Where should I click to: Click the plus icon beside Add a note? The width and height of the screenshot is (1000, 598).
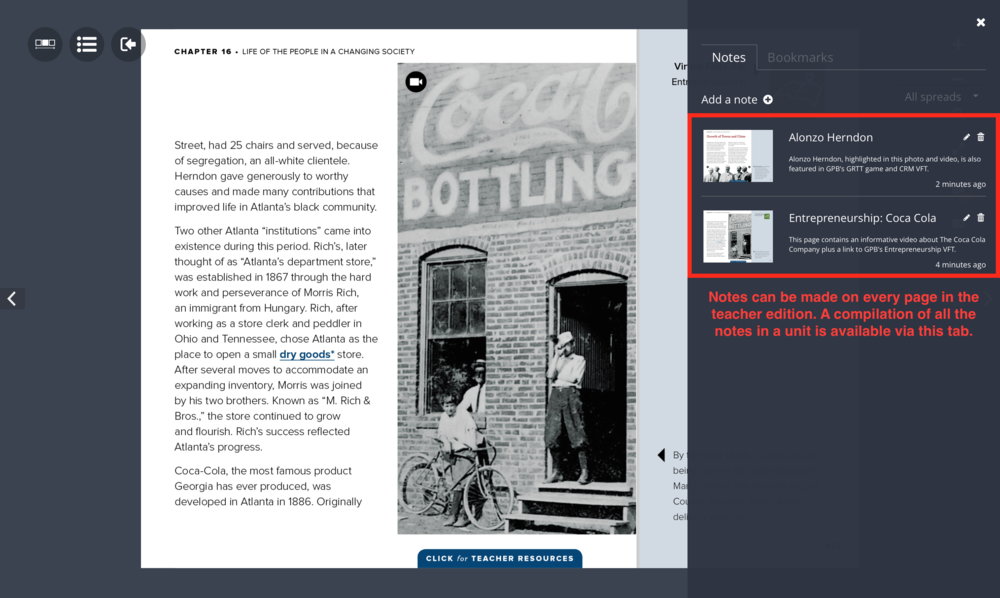(768, 99)
